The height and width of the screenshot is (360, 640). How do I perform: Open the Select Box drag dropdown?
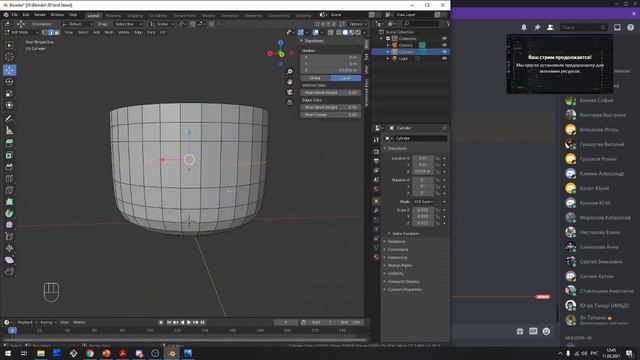128,24
